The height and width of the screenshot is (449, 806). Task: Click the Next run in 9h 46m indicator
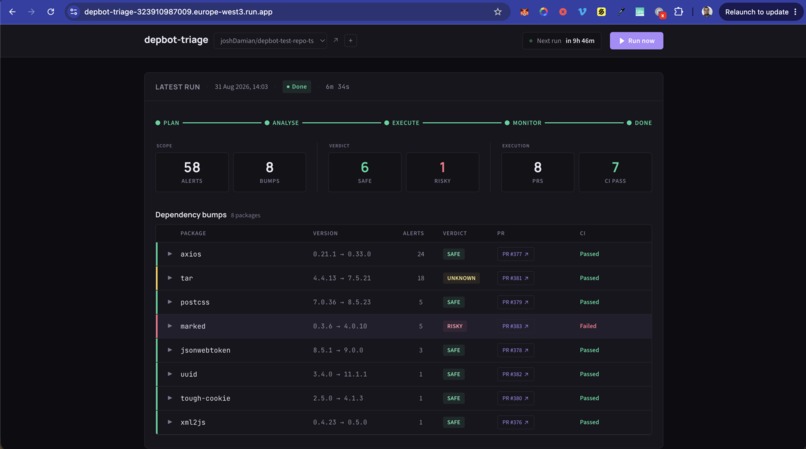561,41
